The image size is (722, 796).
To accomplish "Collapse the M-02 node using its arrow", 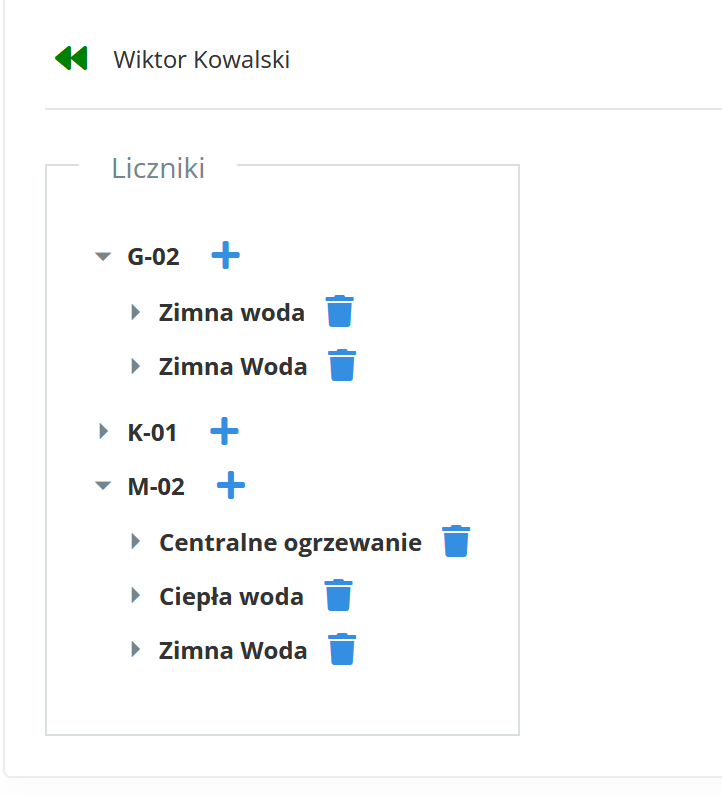I will [102, 487].
